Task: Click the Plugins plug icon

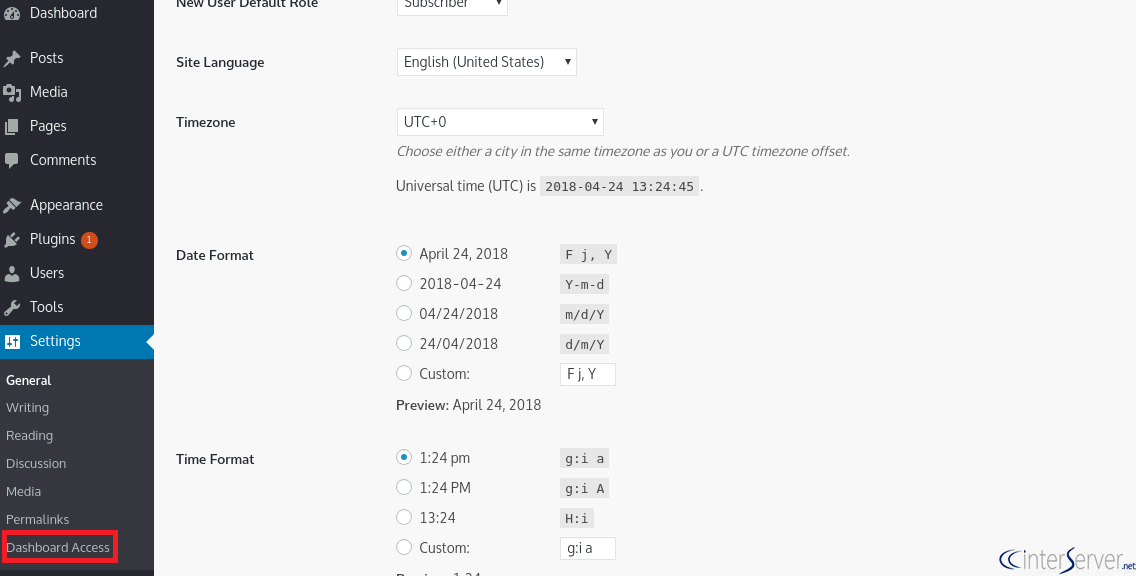Action: point(12,240)
